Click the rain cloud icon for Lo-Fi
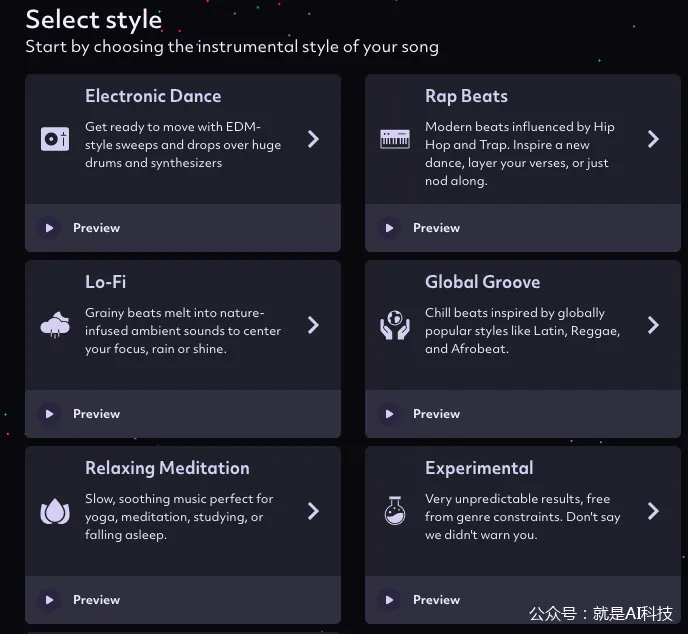The height and width of the screenshot is (634, 688). [55, 325]
